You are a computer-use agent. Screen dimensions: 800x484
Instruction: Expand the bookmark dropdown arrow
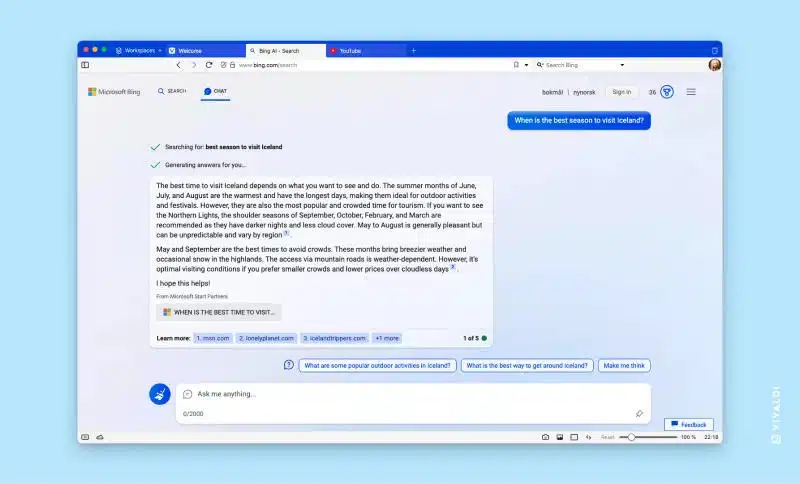click(527, 65)
